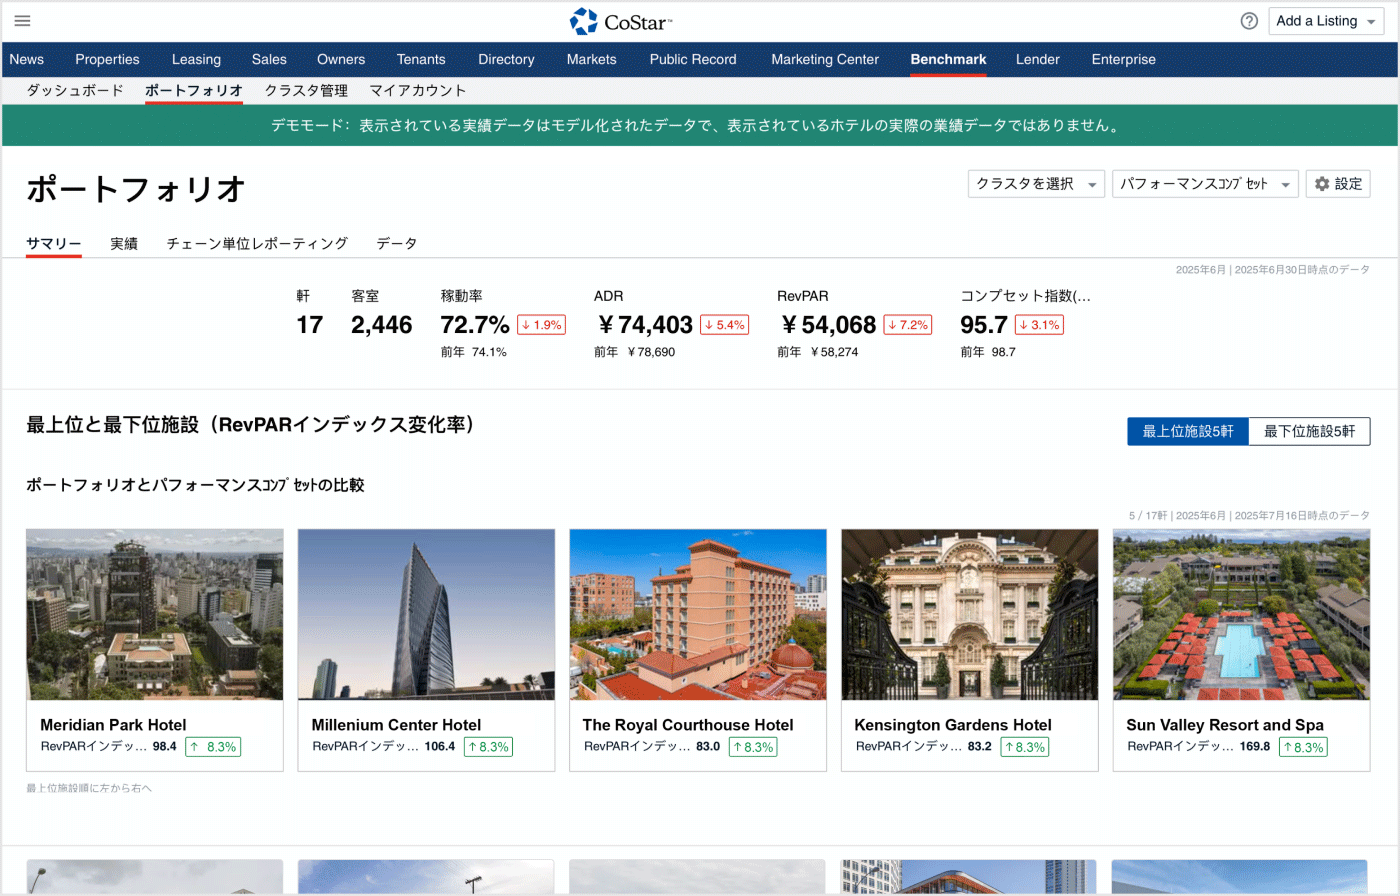Open 設定 gear settings
The width and height of the screenshot is (1400, 896).
(1337, 184)
